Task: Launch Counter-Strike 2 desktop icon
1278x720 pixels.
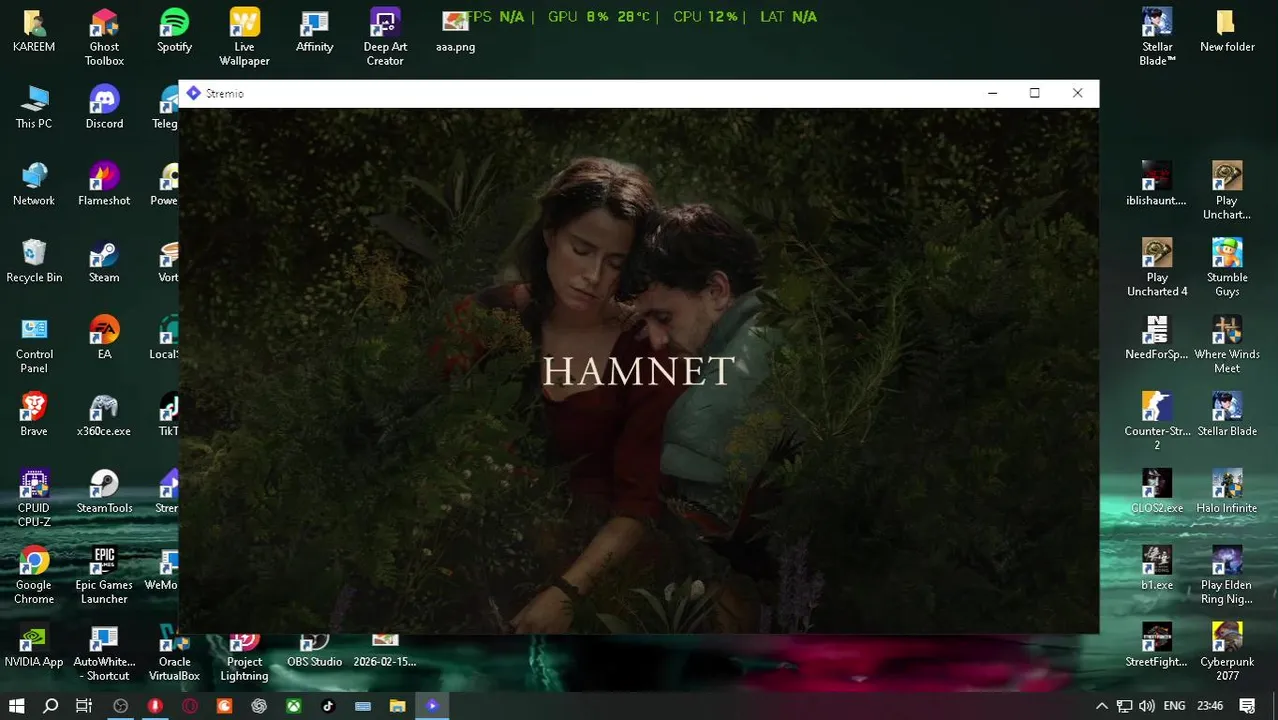Action: click(1157, 423)
